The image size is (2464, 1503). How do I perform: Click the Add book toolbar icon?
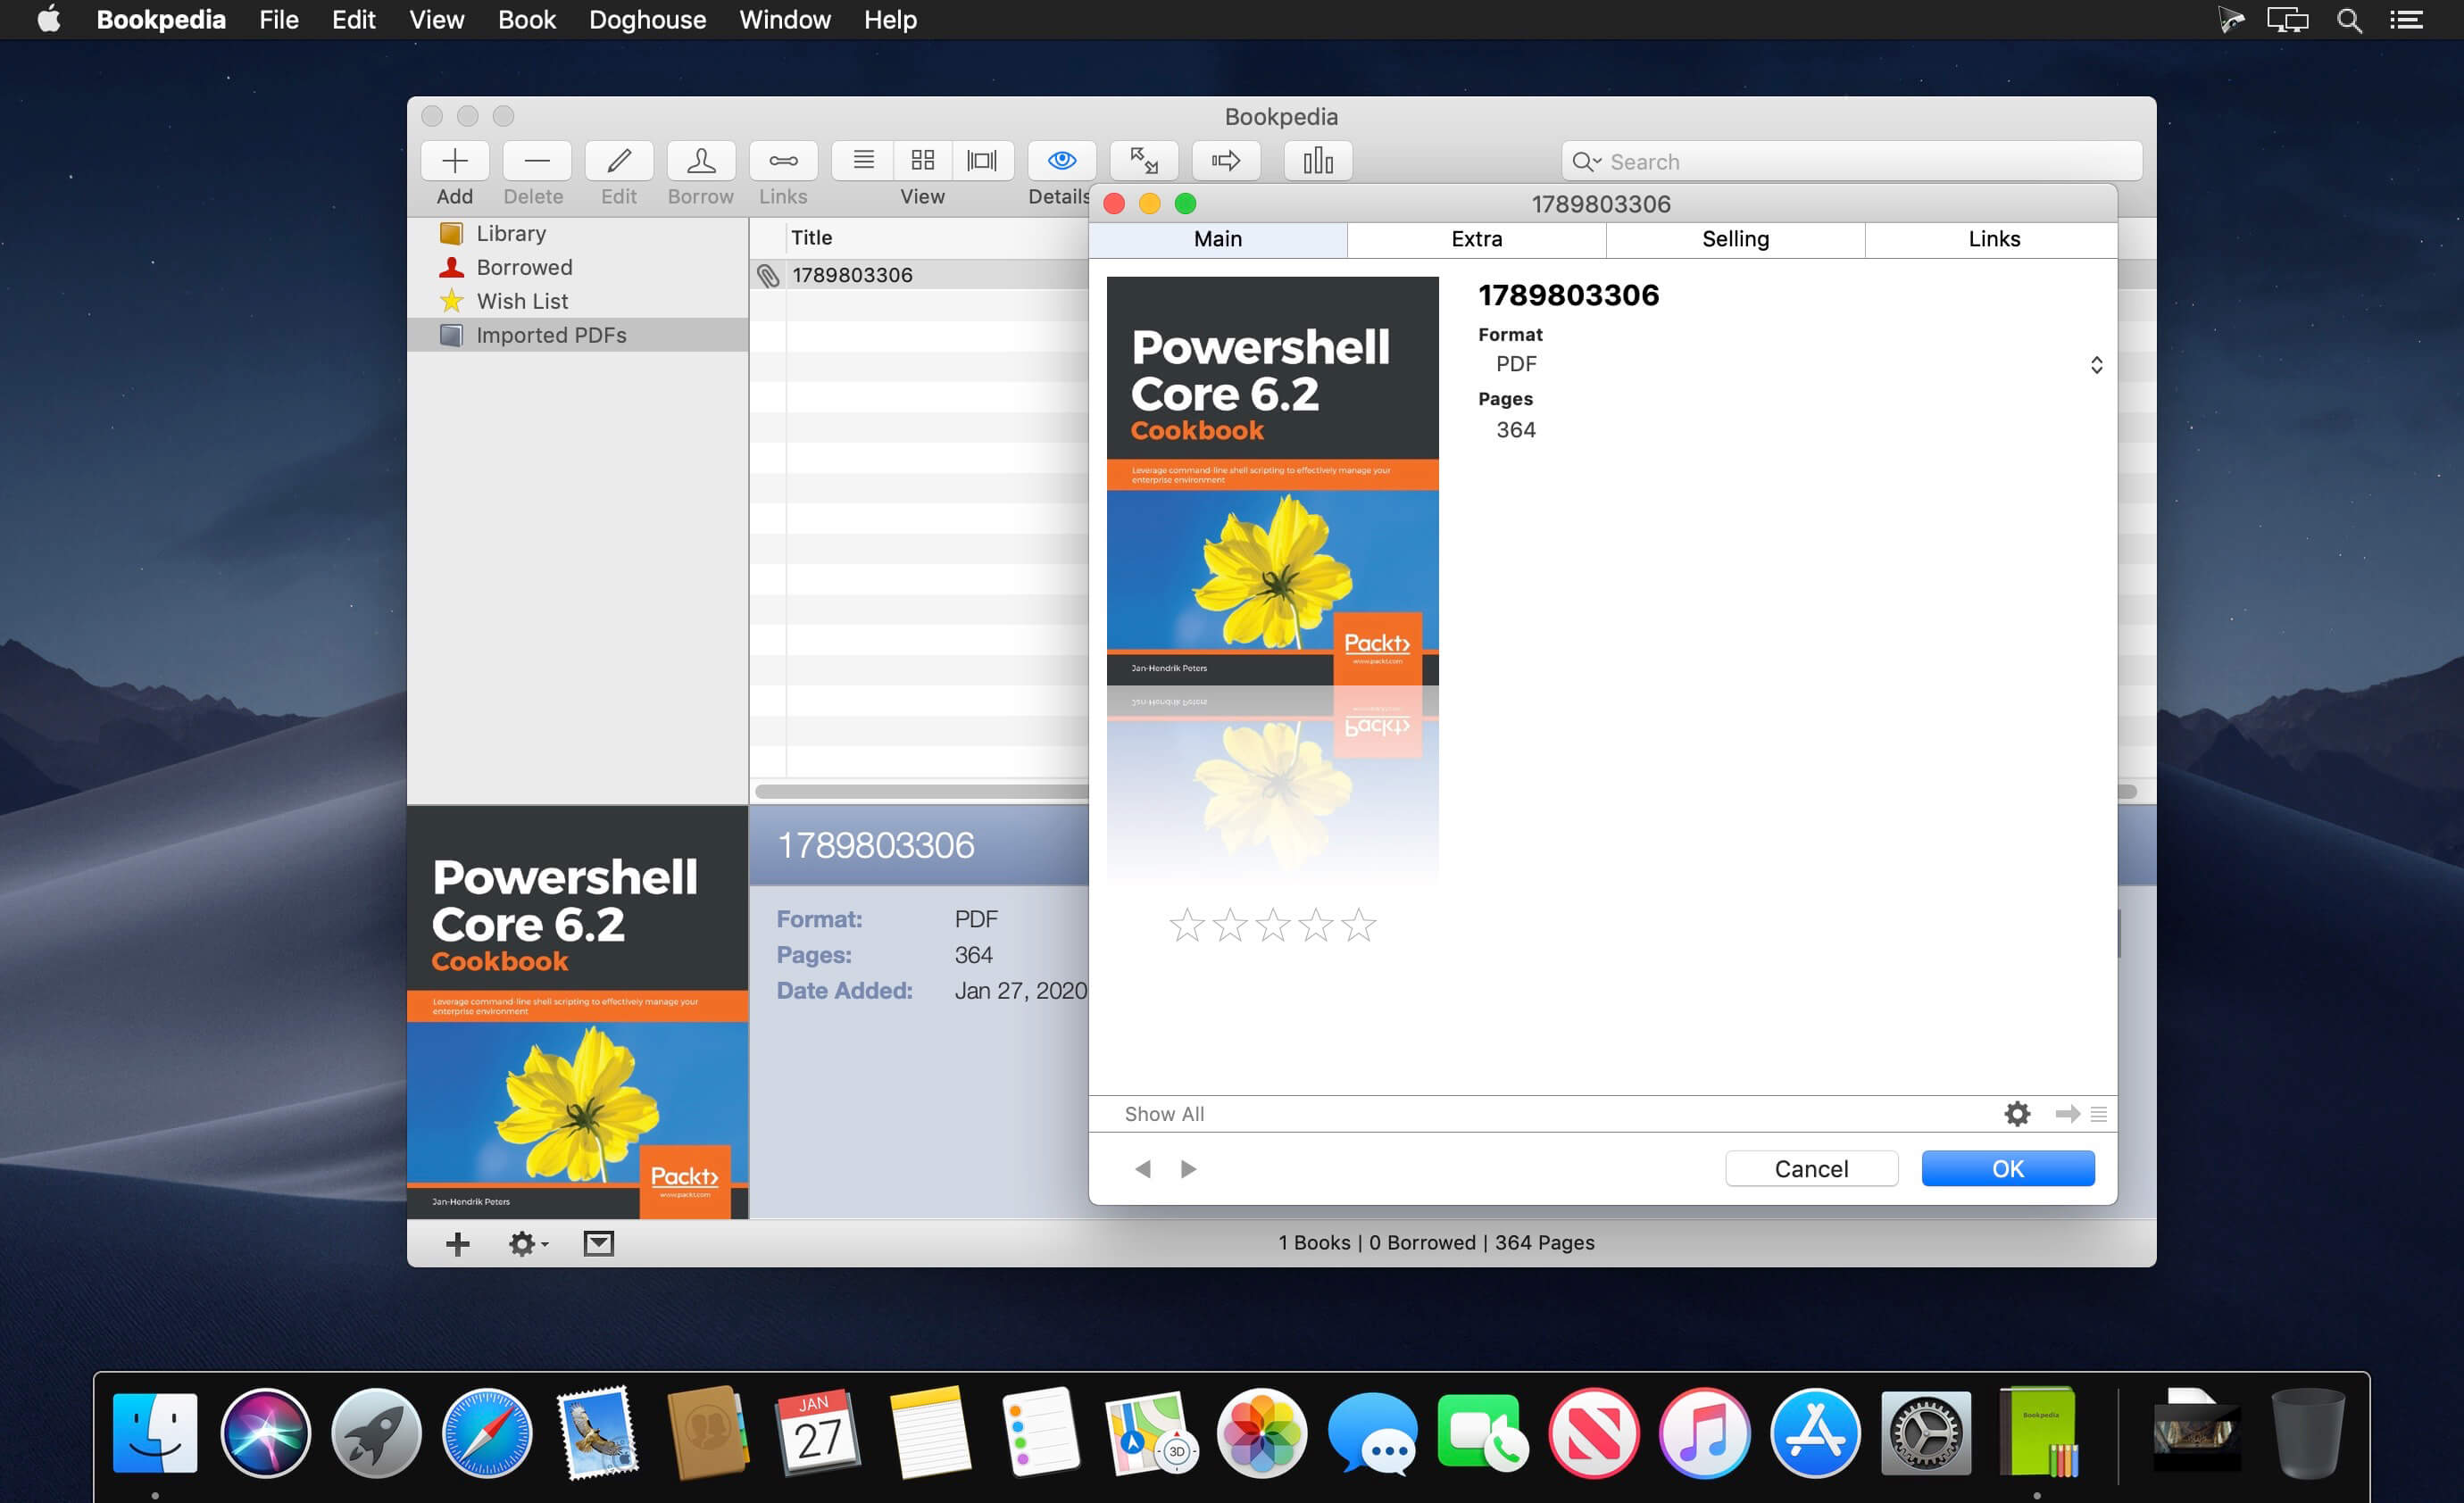(x=455, y=161)
